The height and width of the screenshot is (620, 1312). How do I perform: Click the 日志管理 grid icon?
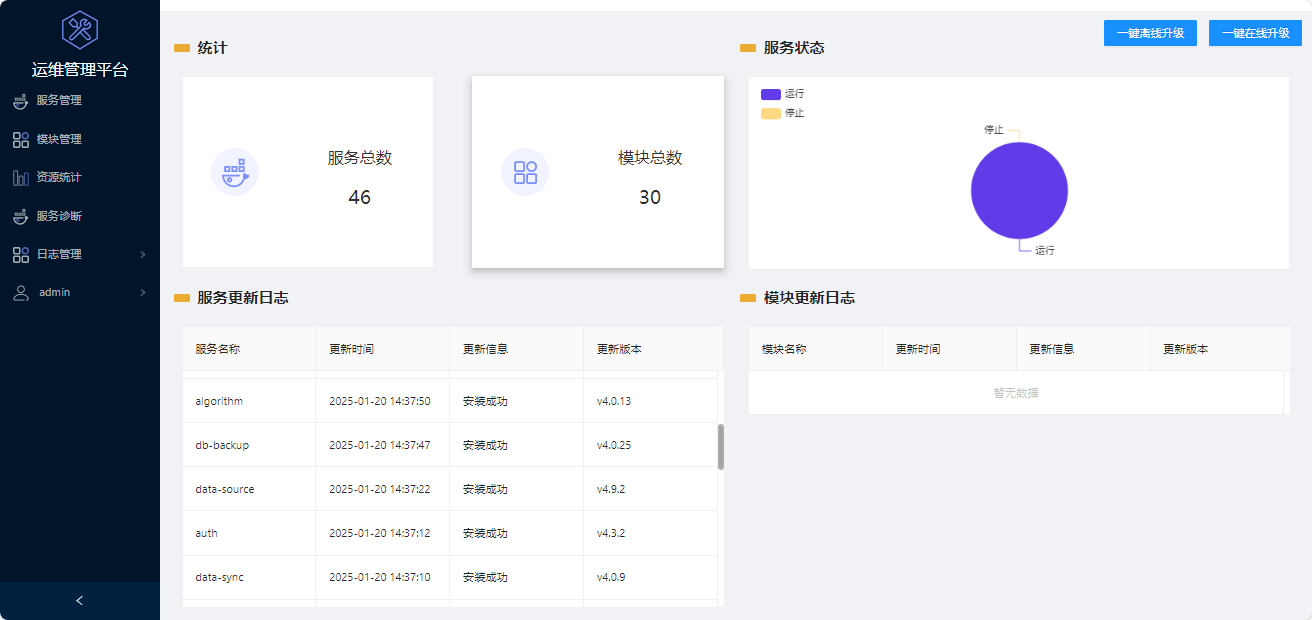tap(20, 255)
